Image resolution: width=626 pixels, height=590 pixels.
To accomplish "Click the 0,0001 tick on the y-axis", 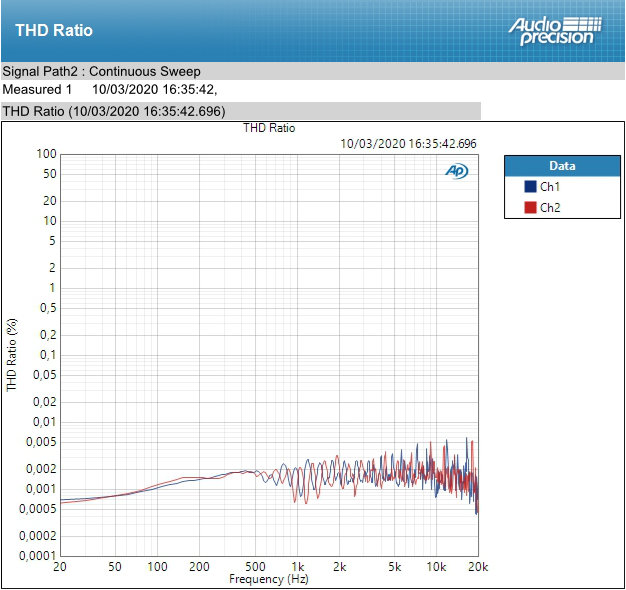I will (37, 555).
